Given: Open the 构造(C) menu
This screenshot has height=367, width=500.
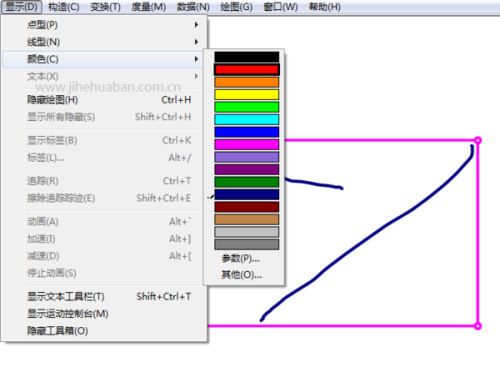Looking at the screenshot, I should pyautogui.click(x=64, y=7).
